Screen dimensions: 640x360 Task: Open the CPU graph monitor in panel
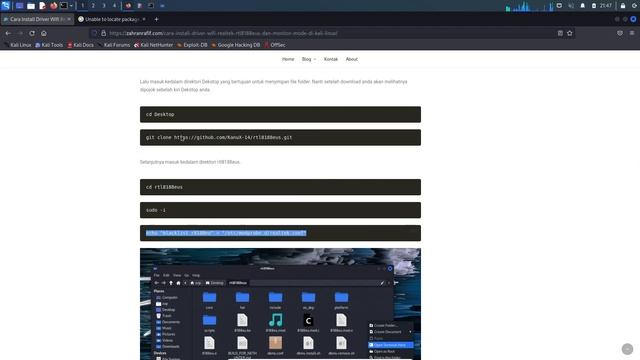(x=529, y=6)
